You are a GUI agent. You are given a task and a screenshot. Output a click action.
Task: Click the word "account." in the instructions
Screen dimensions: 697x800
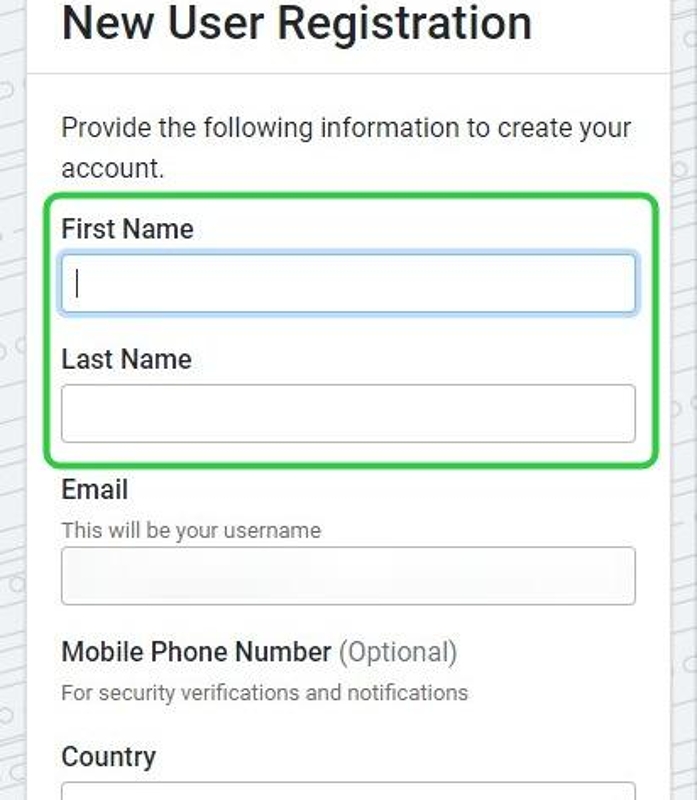click(x=112, y=168)
